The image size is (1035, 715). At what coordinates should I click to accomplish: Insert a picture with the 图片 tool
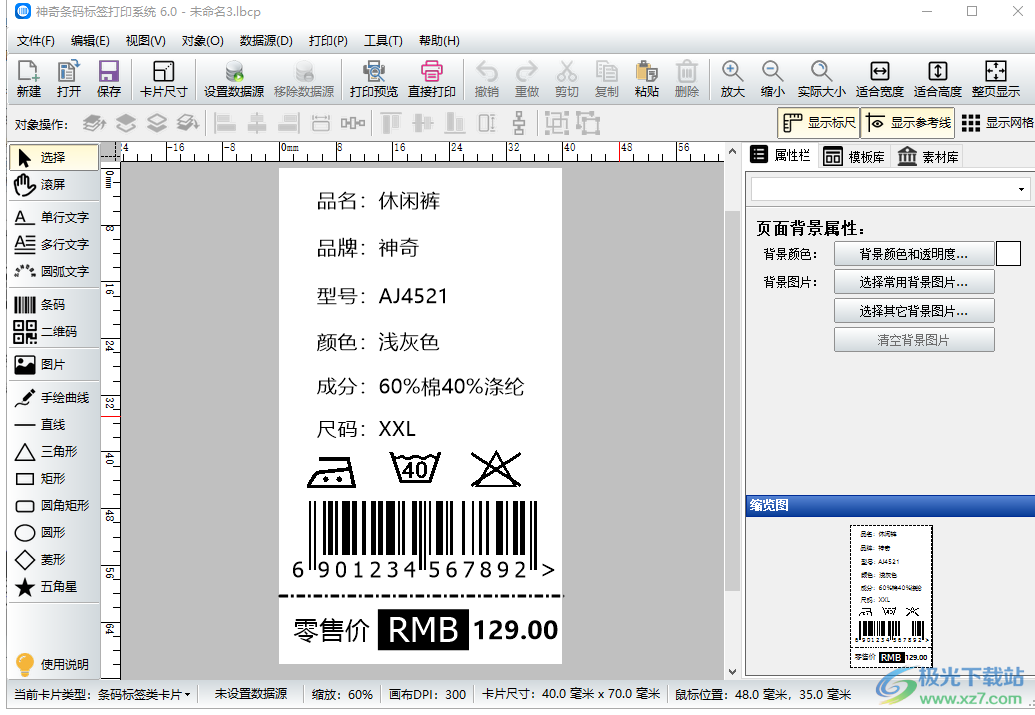[54, 364]
